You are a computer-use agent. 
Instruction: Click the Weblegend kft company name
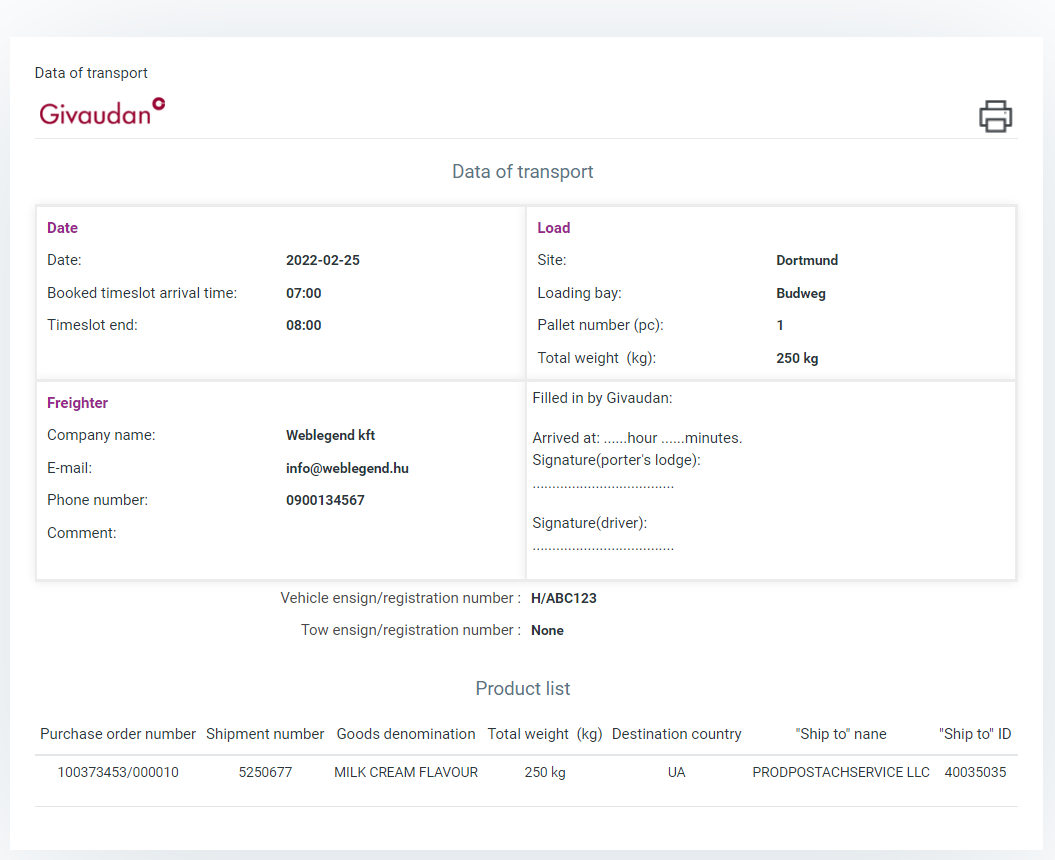click(330, 435)
